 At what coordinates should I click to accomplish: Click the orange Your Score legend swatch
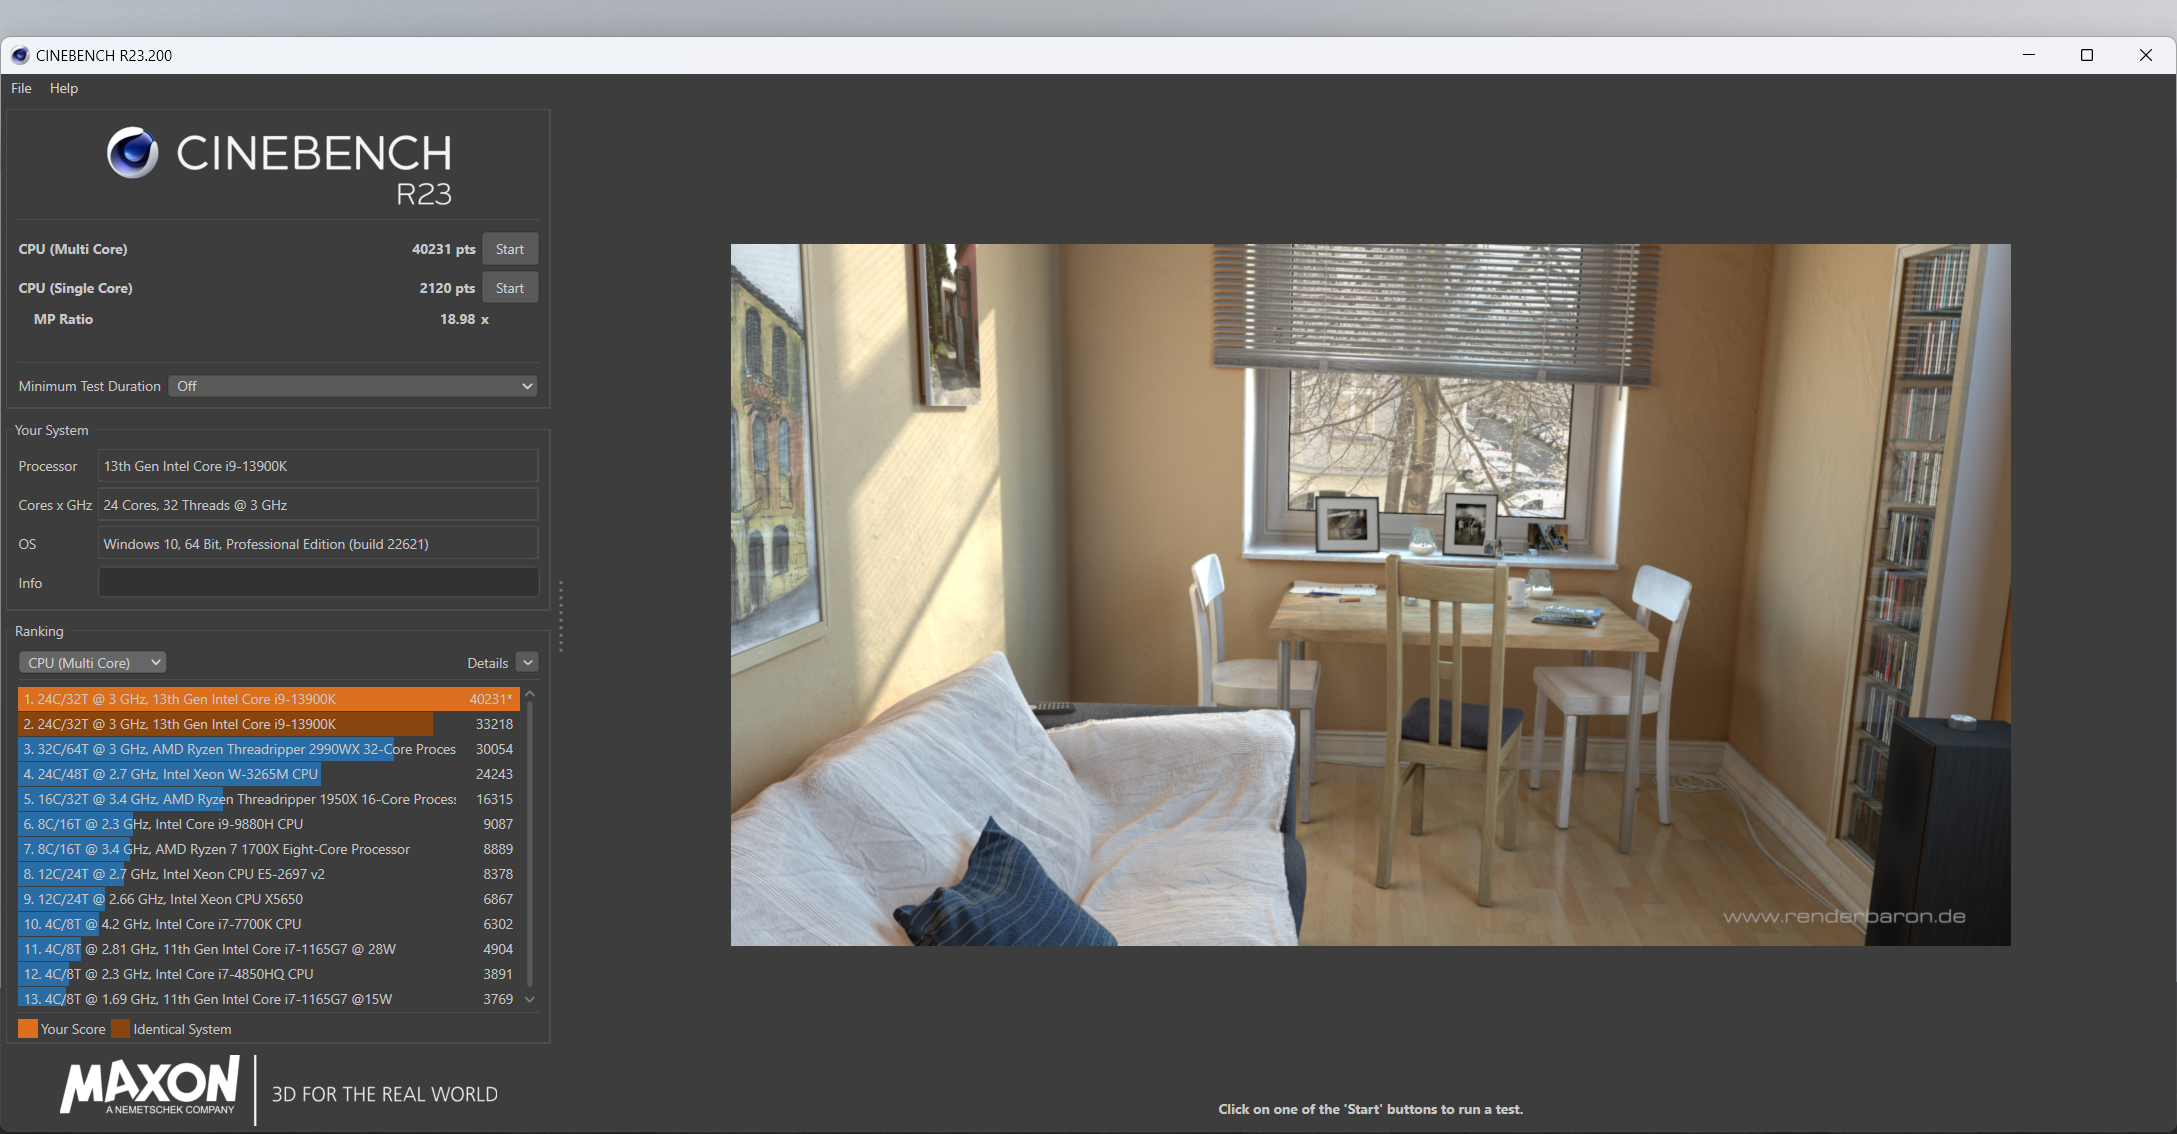coord(27,1029)
